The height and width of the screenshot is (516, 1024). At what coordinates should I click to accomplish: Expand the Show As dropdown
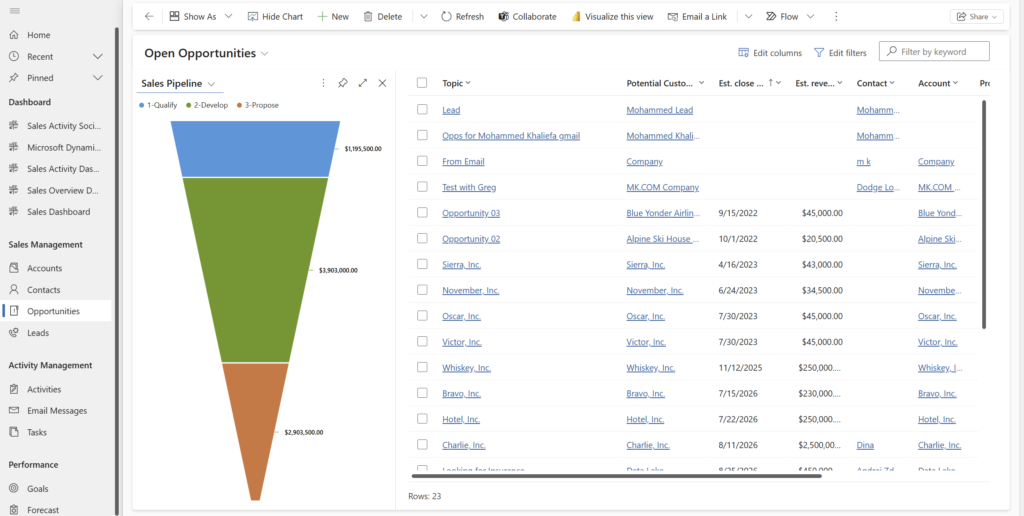(x=228, y=16)
